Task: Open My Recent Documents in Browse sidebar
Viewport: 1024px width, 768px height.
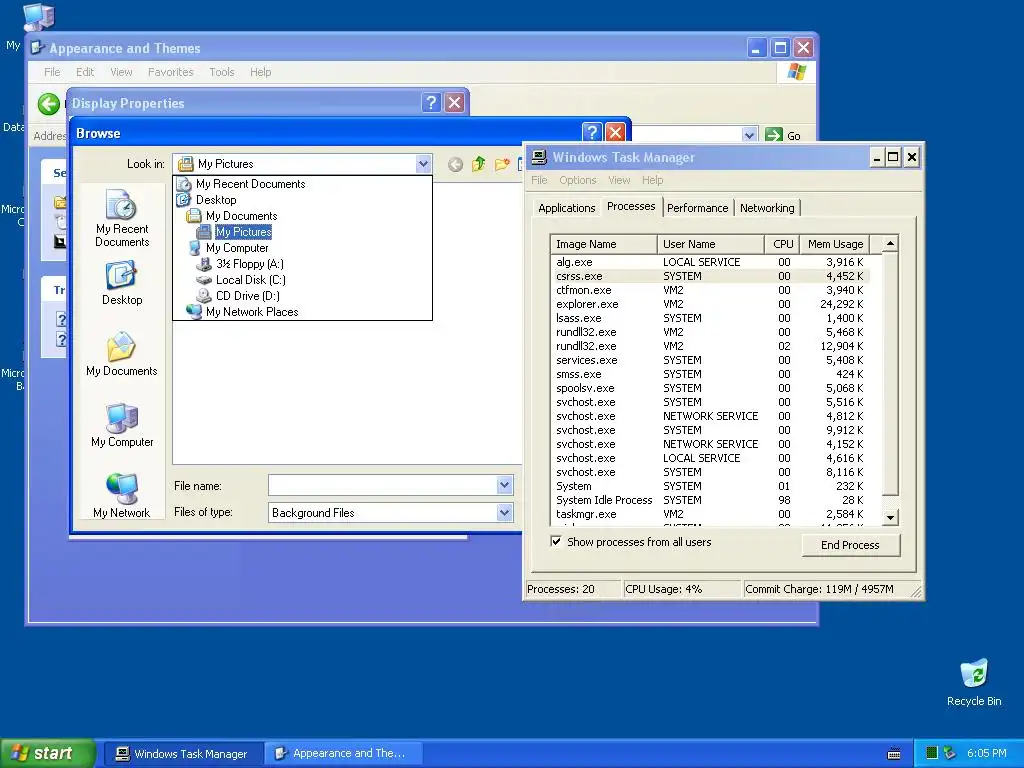Action: tap(121, 218)
